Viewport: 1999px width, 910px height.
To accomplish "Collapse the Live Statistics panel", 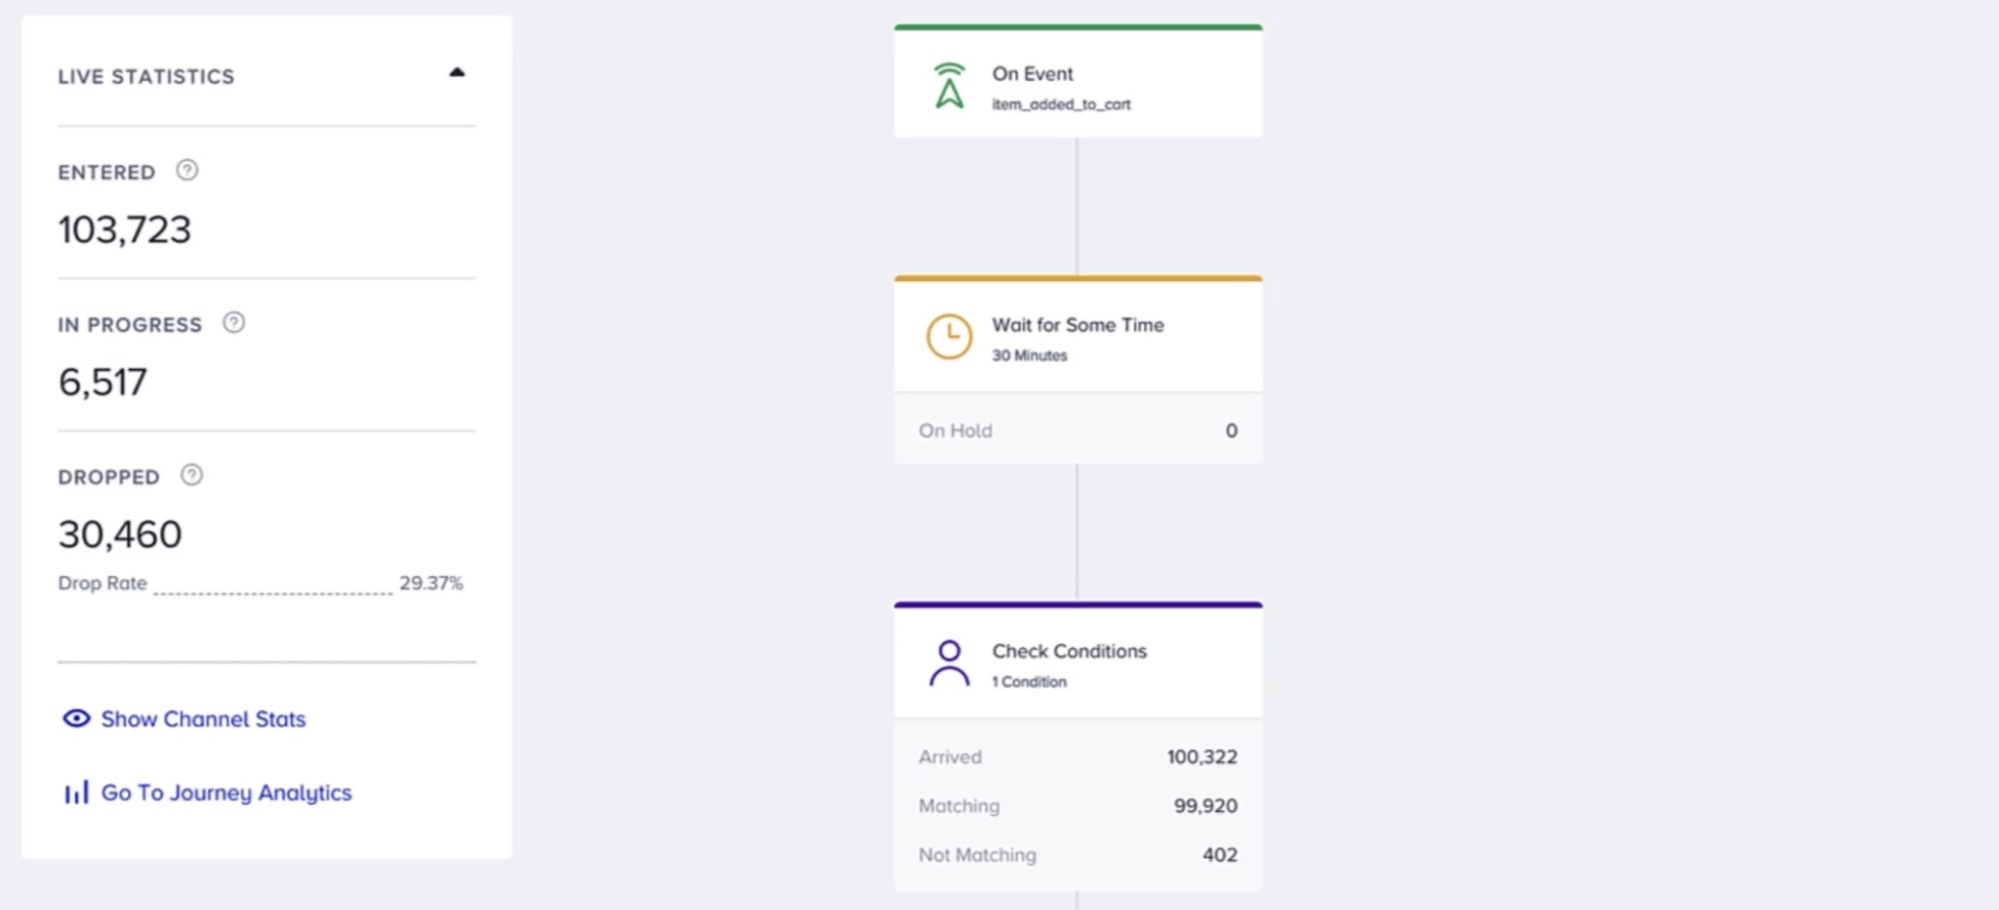I will [458, 72].
